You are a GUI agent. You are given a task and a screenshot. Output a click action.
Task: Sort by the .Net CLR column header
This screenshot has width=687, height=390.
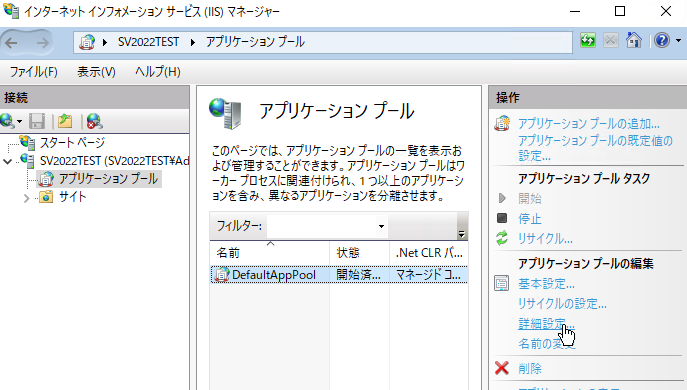tap(429, 253)
